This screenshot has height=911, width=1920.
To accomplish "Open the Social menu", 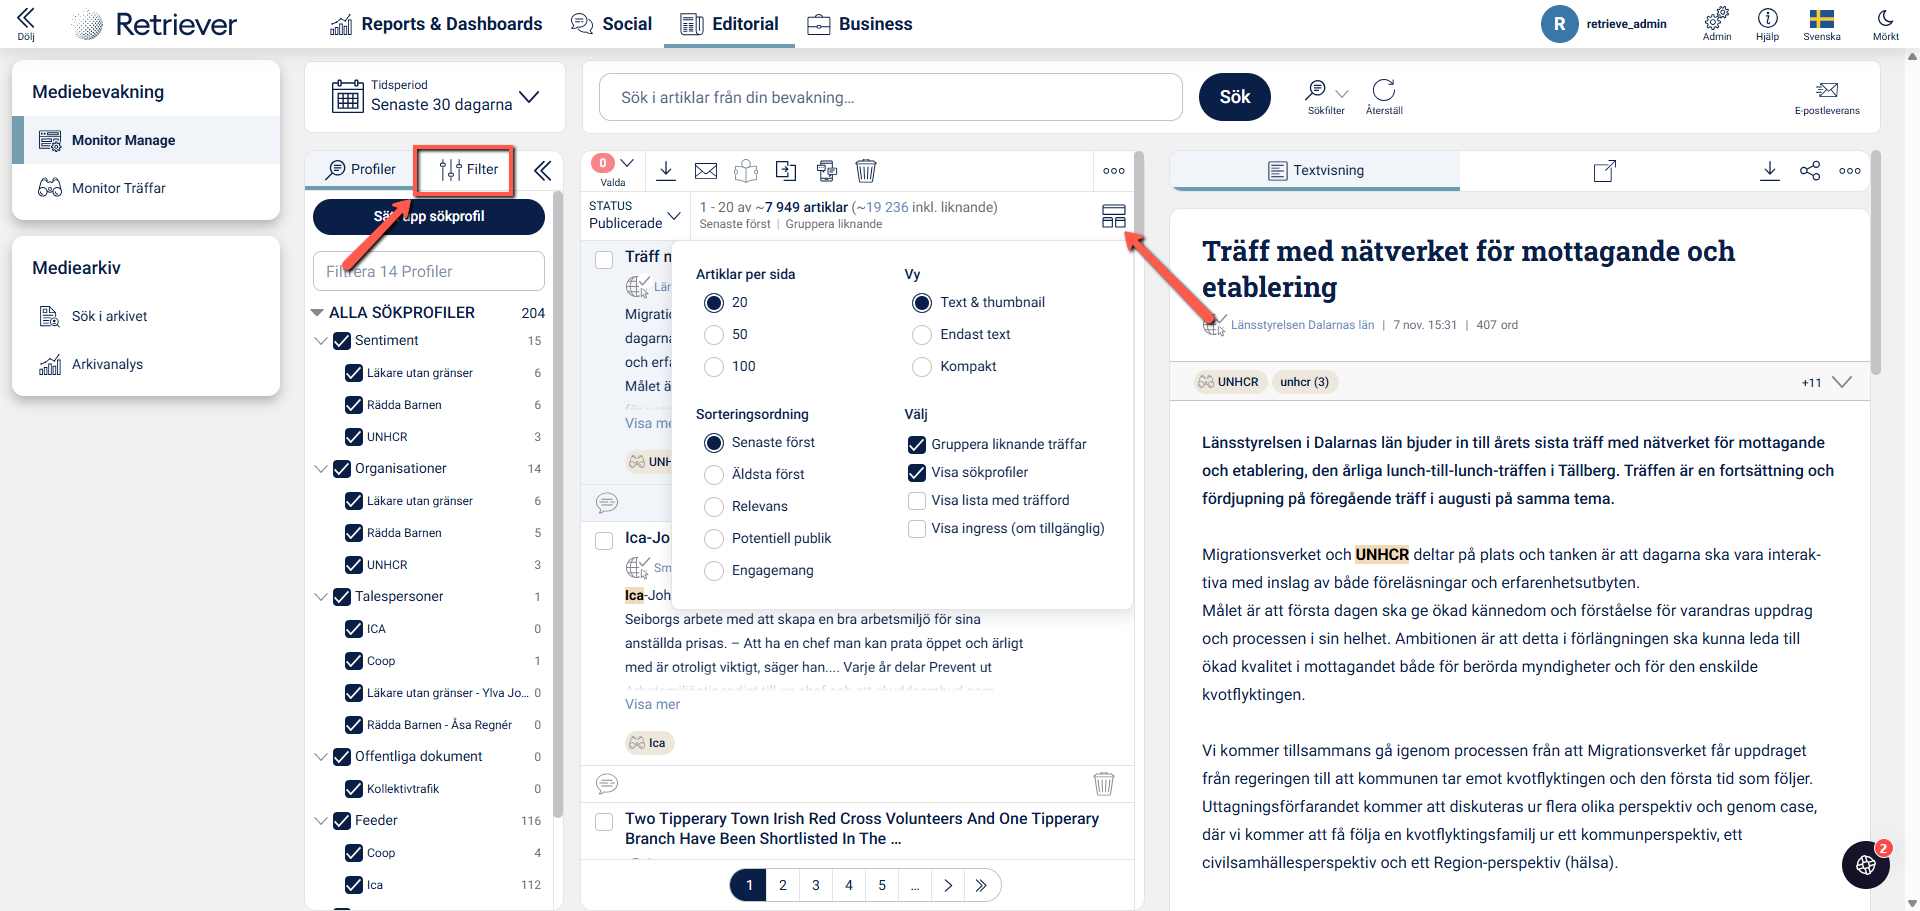I will tap(611, 24).
